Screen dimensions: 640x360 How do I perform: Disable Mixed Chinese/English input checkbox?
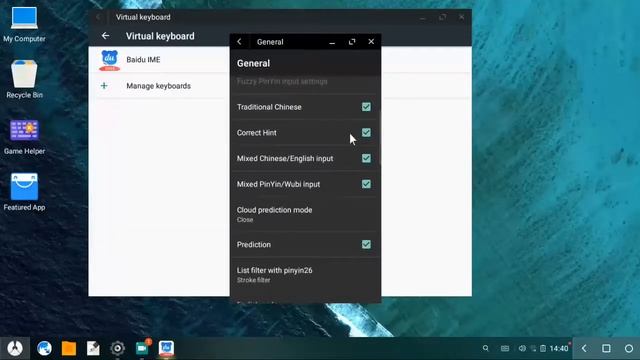(366, 158)
